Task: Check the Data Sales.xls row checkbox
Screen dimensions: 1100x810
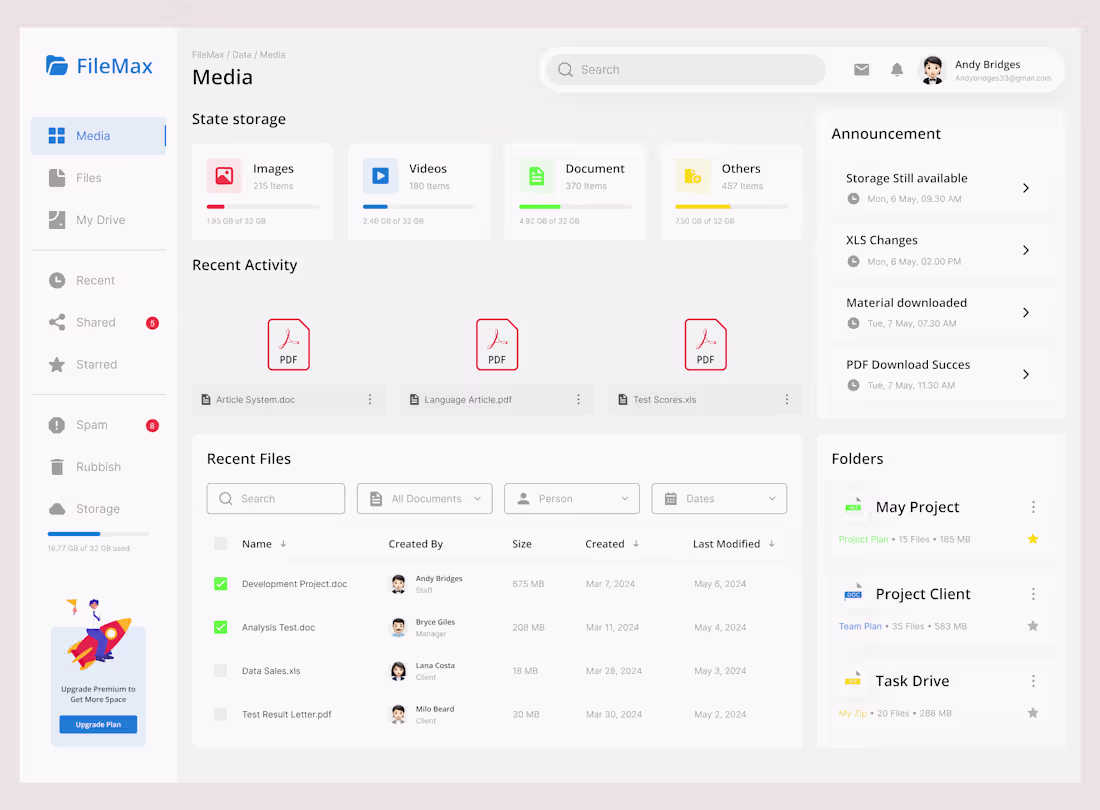Action: pos(220,670)
